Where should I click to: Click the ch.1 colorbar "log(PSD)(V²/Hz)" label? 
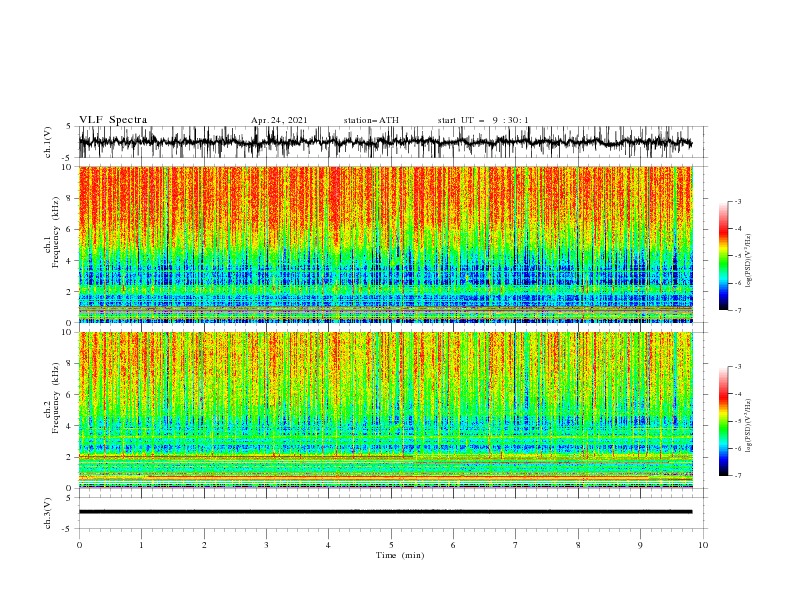(x=749, y=261)
